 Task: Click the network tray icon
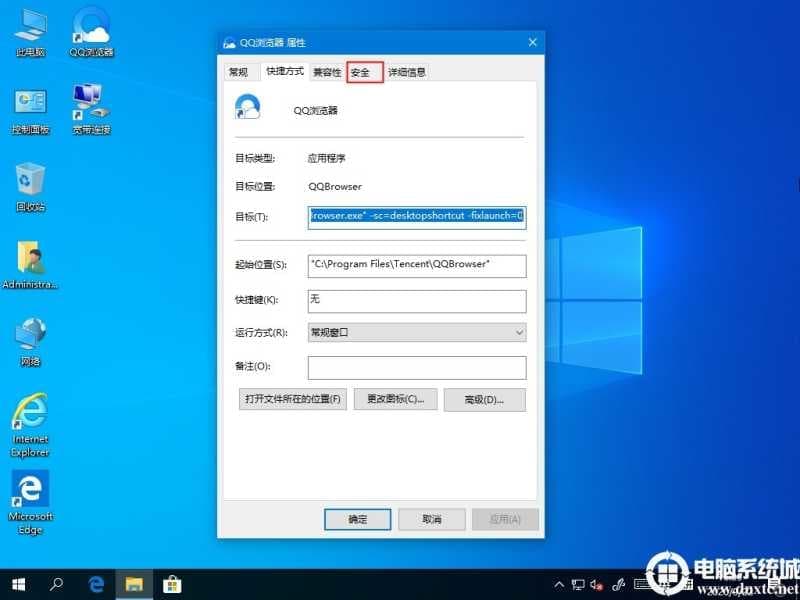pos(578,585)
